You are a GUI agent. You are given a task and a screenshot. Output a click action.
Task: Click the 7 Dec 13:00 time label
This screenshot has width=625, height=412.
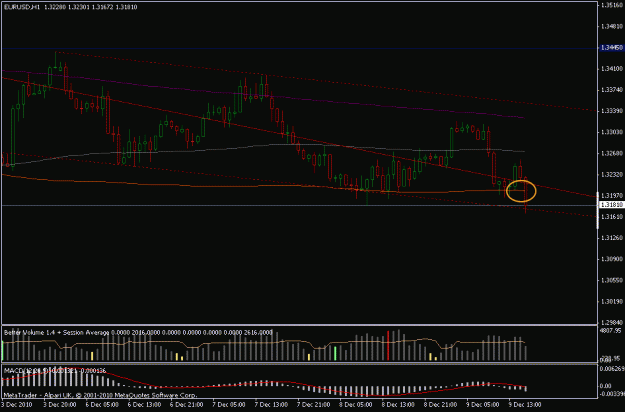(271, 405)
